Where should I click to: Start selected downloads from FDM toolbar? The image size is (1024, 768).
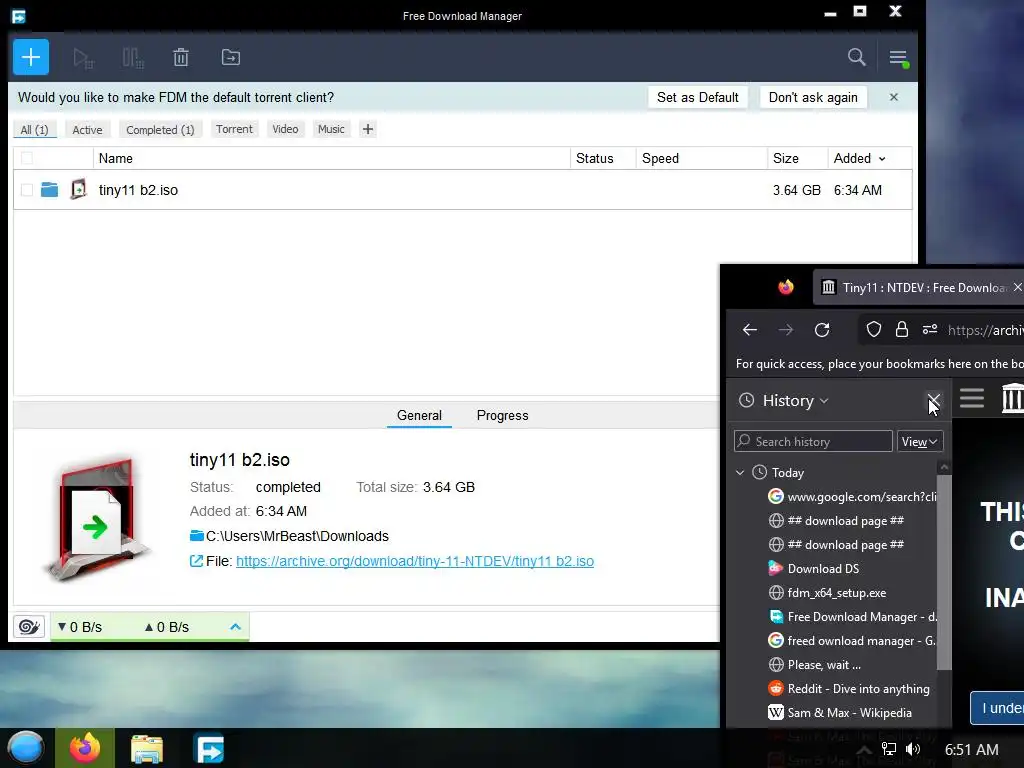pos(83,57)
